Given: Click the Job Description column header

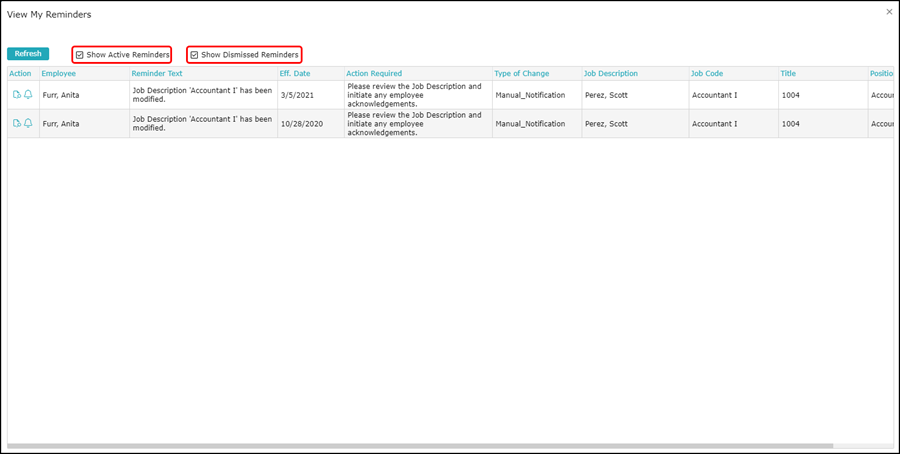Looking at the screenshot, I should pos(611,74).
